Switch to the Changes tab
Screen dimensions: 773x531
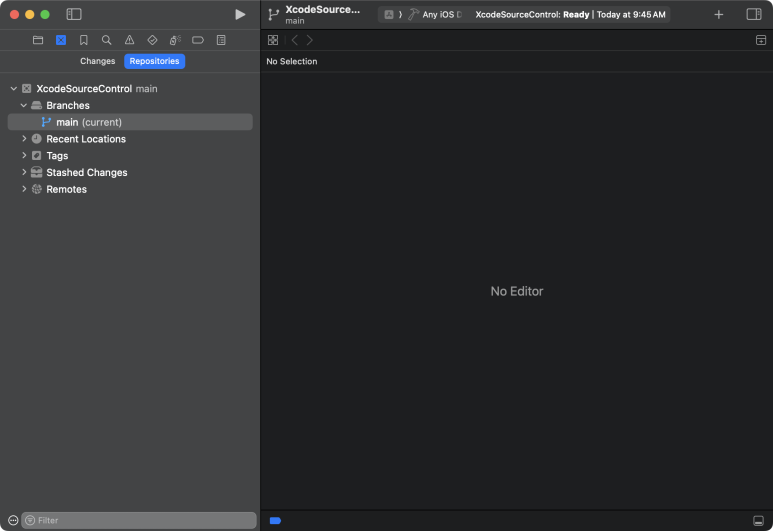pos(98,61)
